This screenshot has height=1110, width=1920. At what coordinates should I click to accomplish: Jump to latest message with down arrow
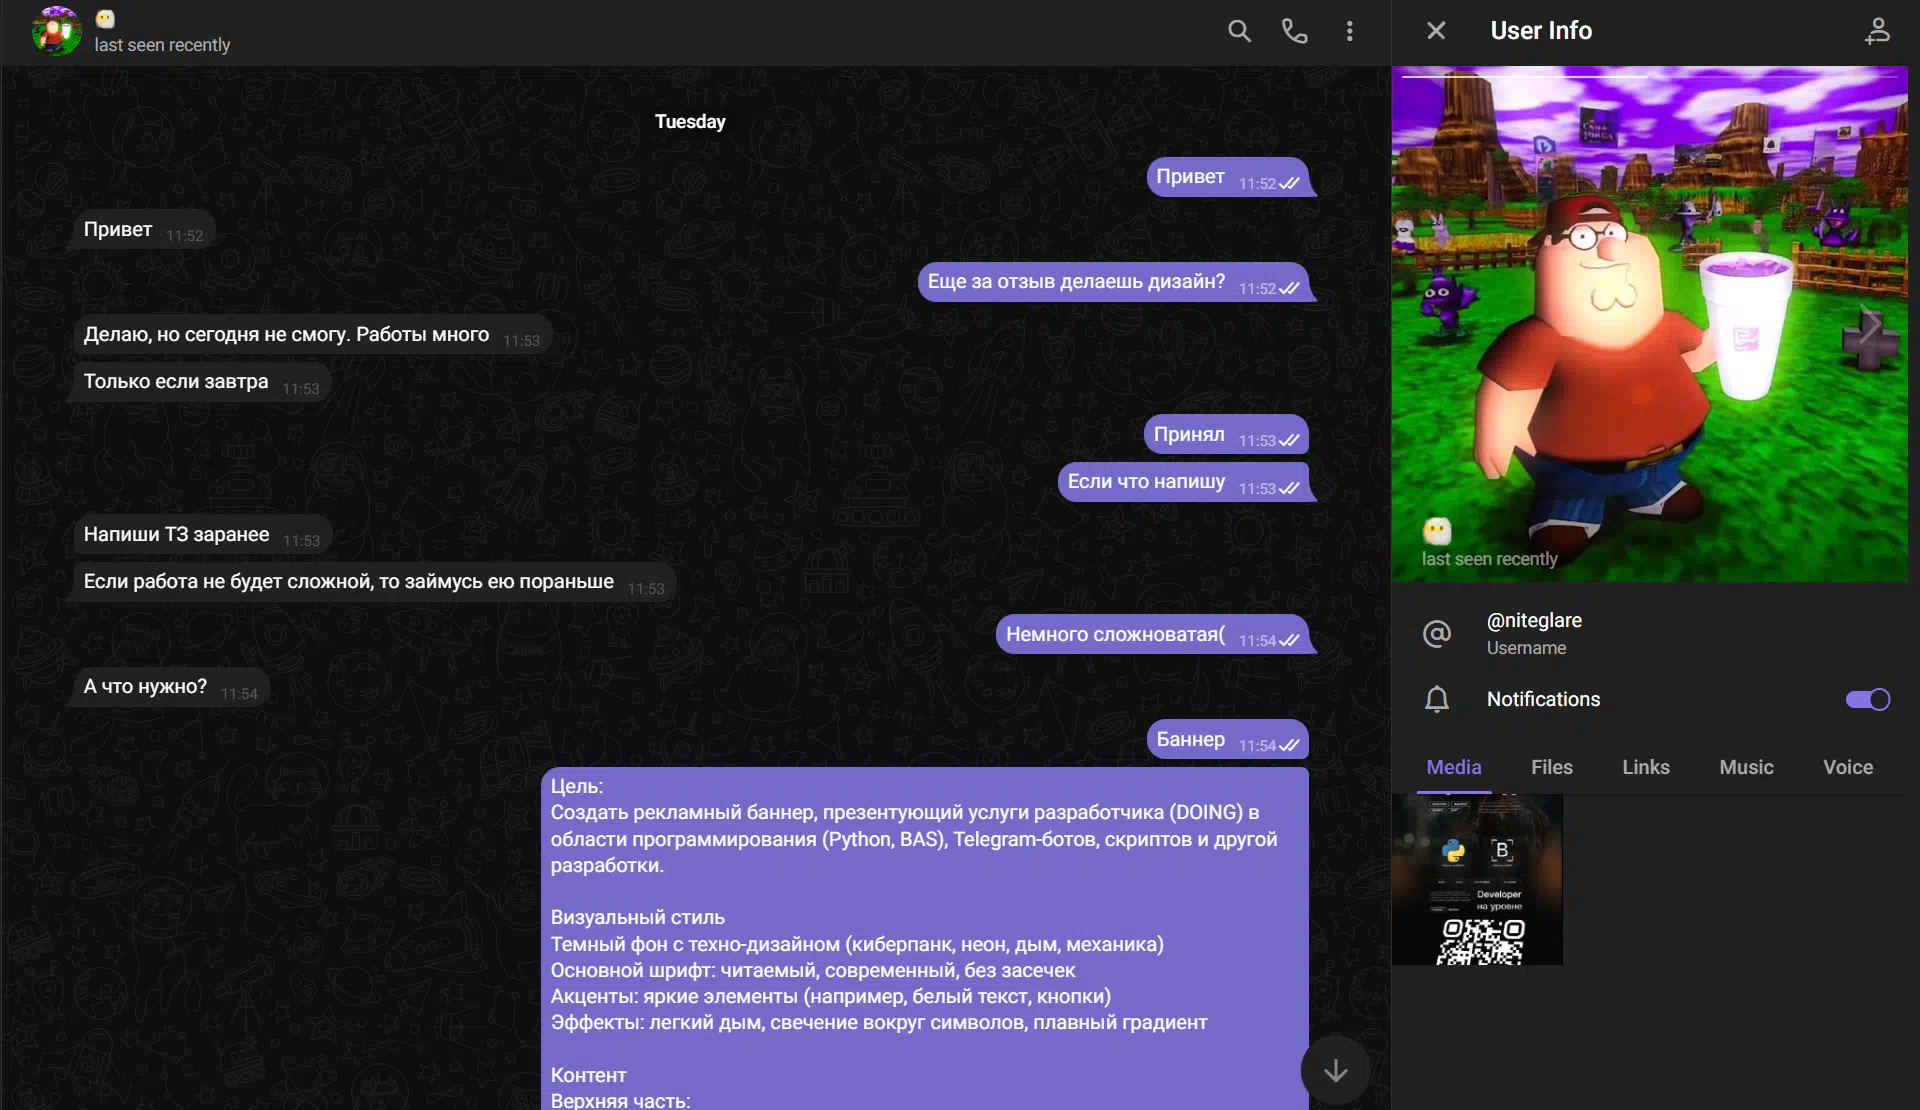[x=1335, y=1071]
